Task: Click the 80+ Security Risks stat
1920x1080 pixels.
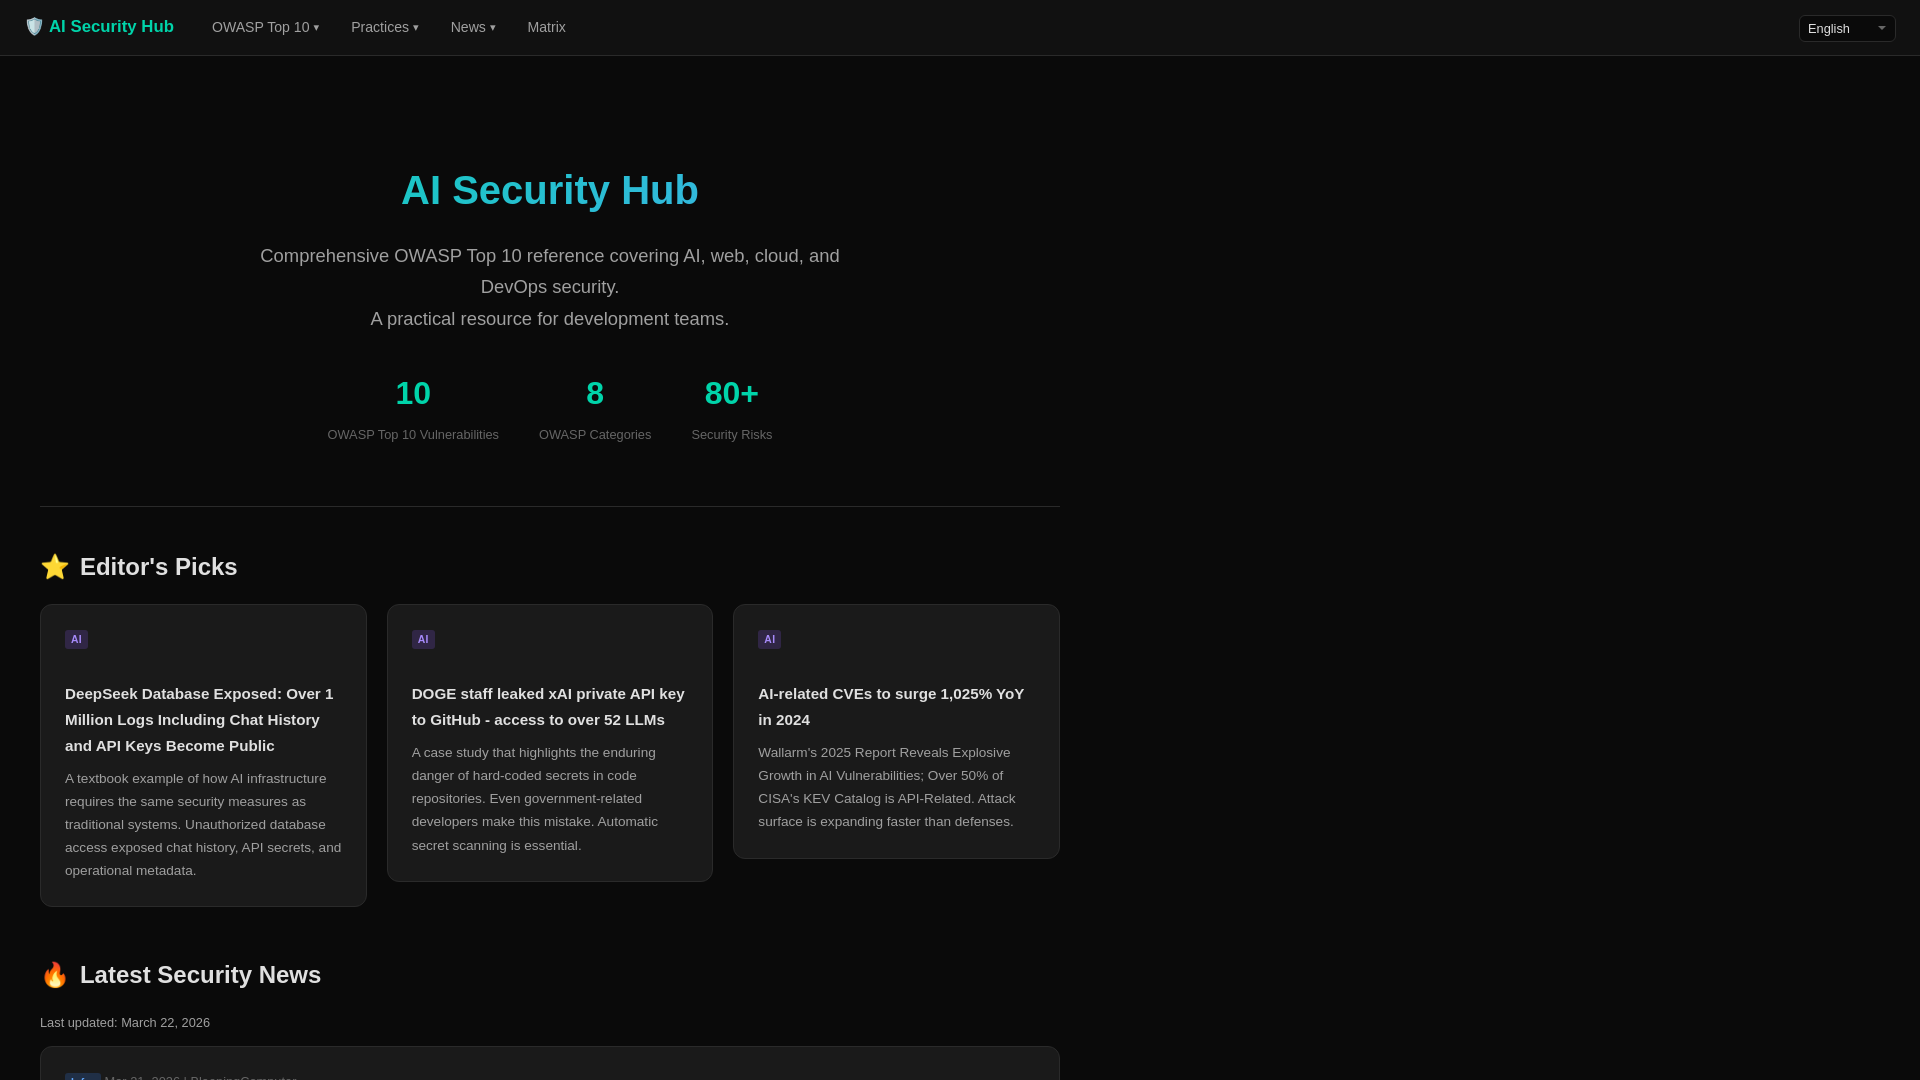Action: (731, 409)
